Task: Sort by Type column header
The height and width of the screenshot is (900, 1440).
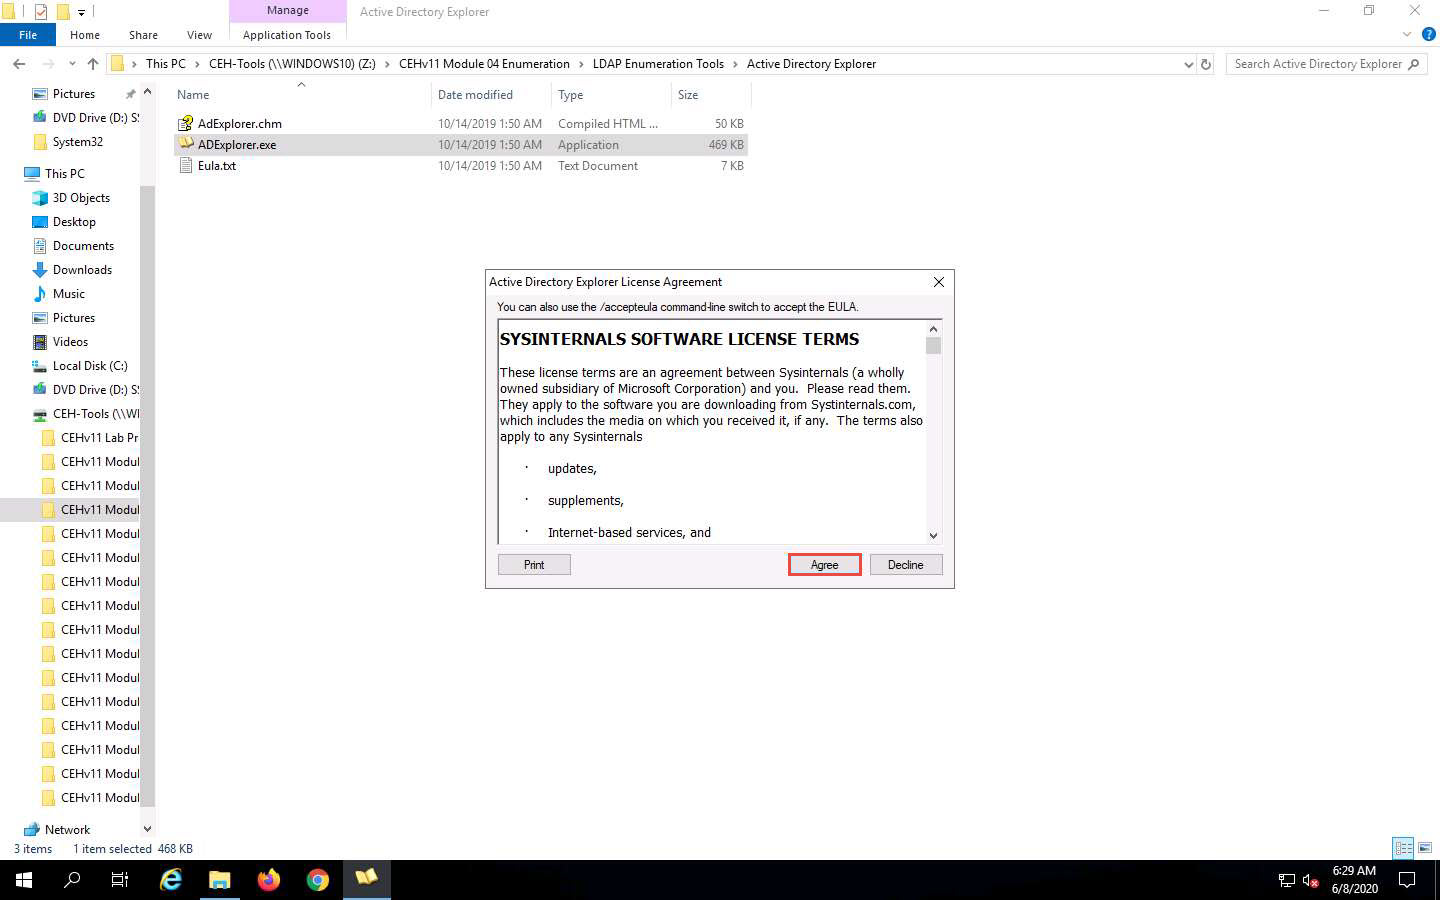Action: [x=570, y=95]
